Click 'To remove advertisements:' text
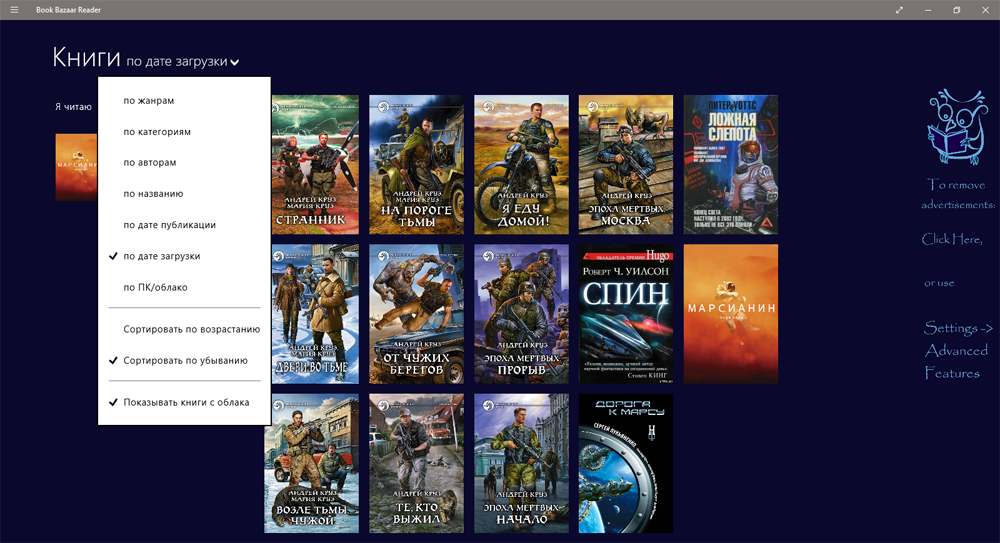This screenshot has height=543, width=1000. click(957, 195)
